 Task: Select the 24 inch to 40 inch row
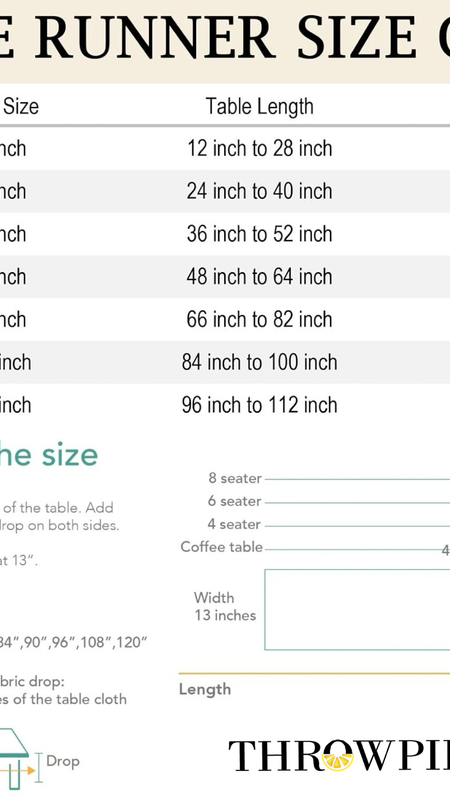pos(225,191)
